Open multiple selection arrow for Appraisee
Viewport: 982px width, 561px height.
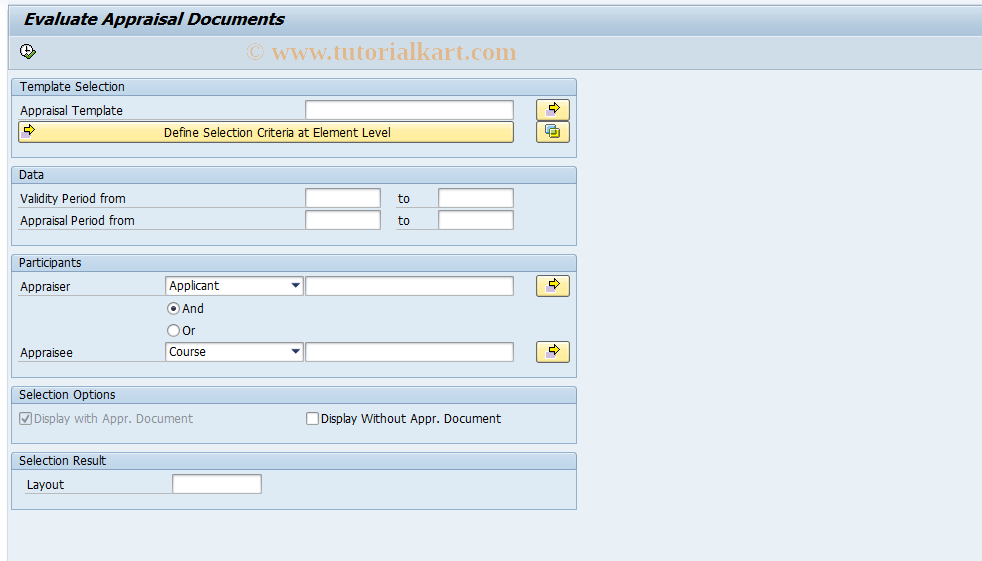pyautogui.click(x=552, y=352)
